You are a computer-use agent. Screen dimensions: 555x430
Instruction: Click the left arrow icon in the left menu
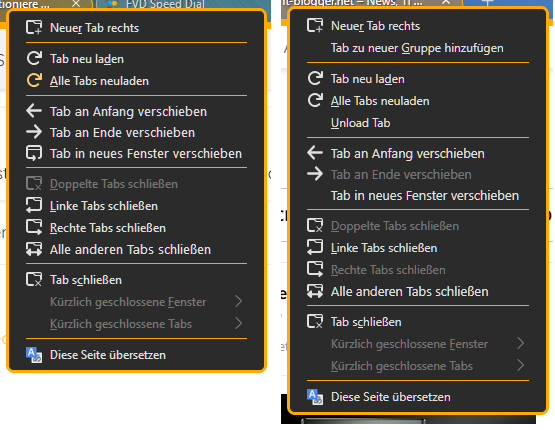click(34, 111)
